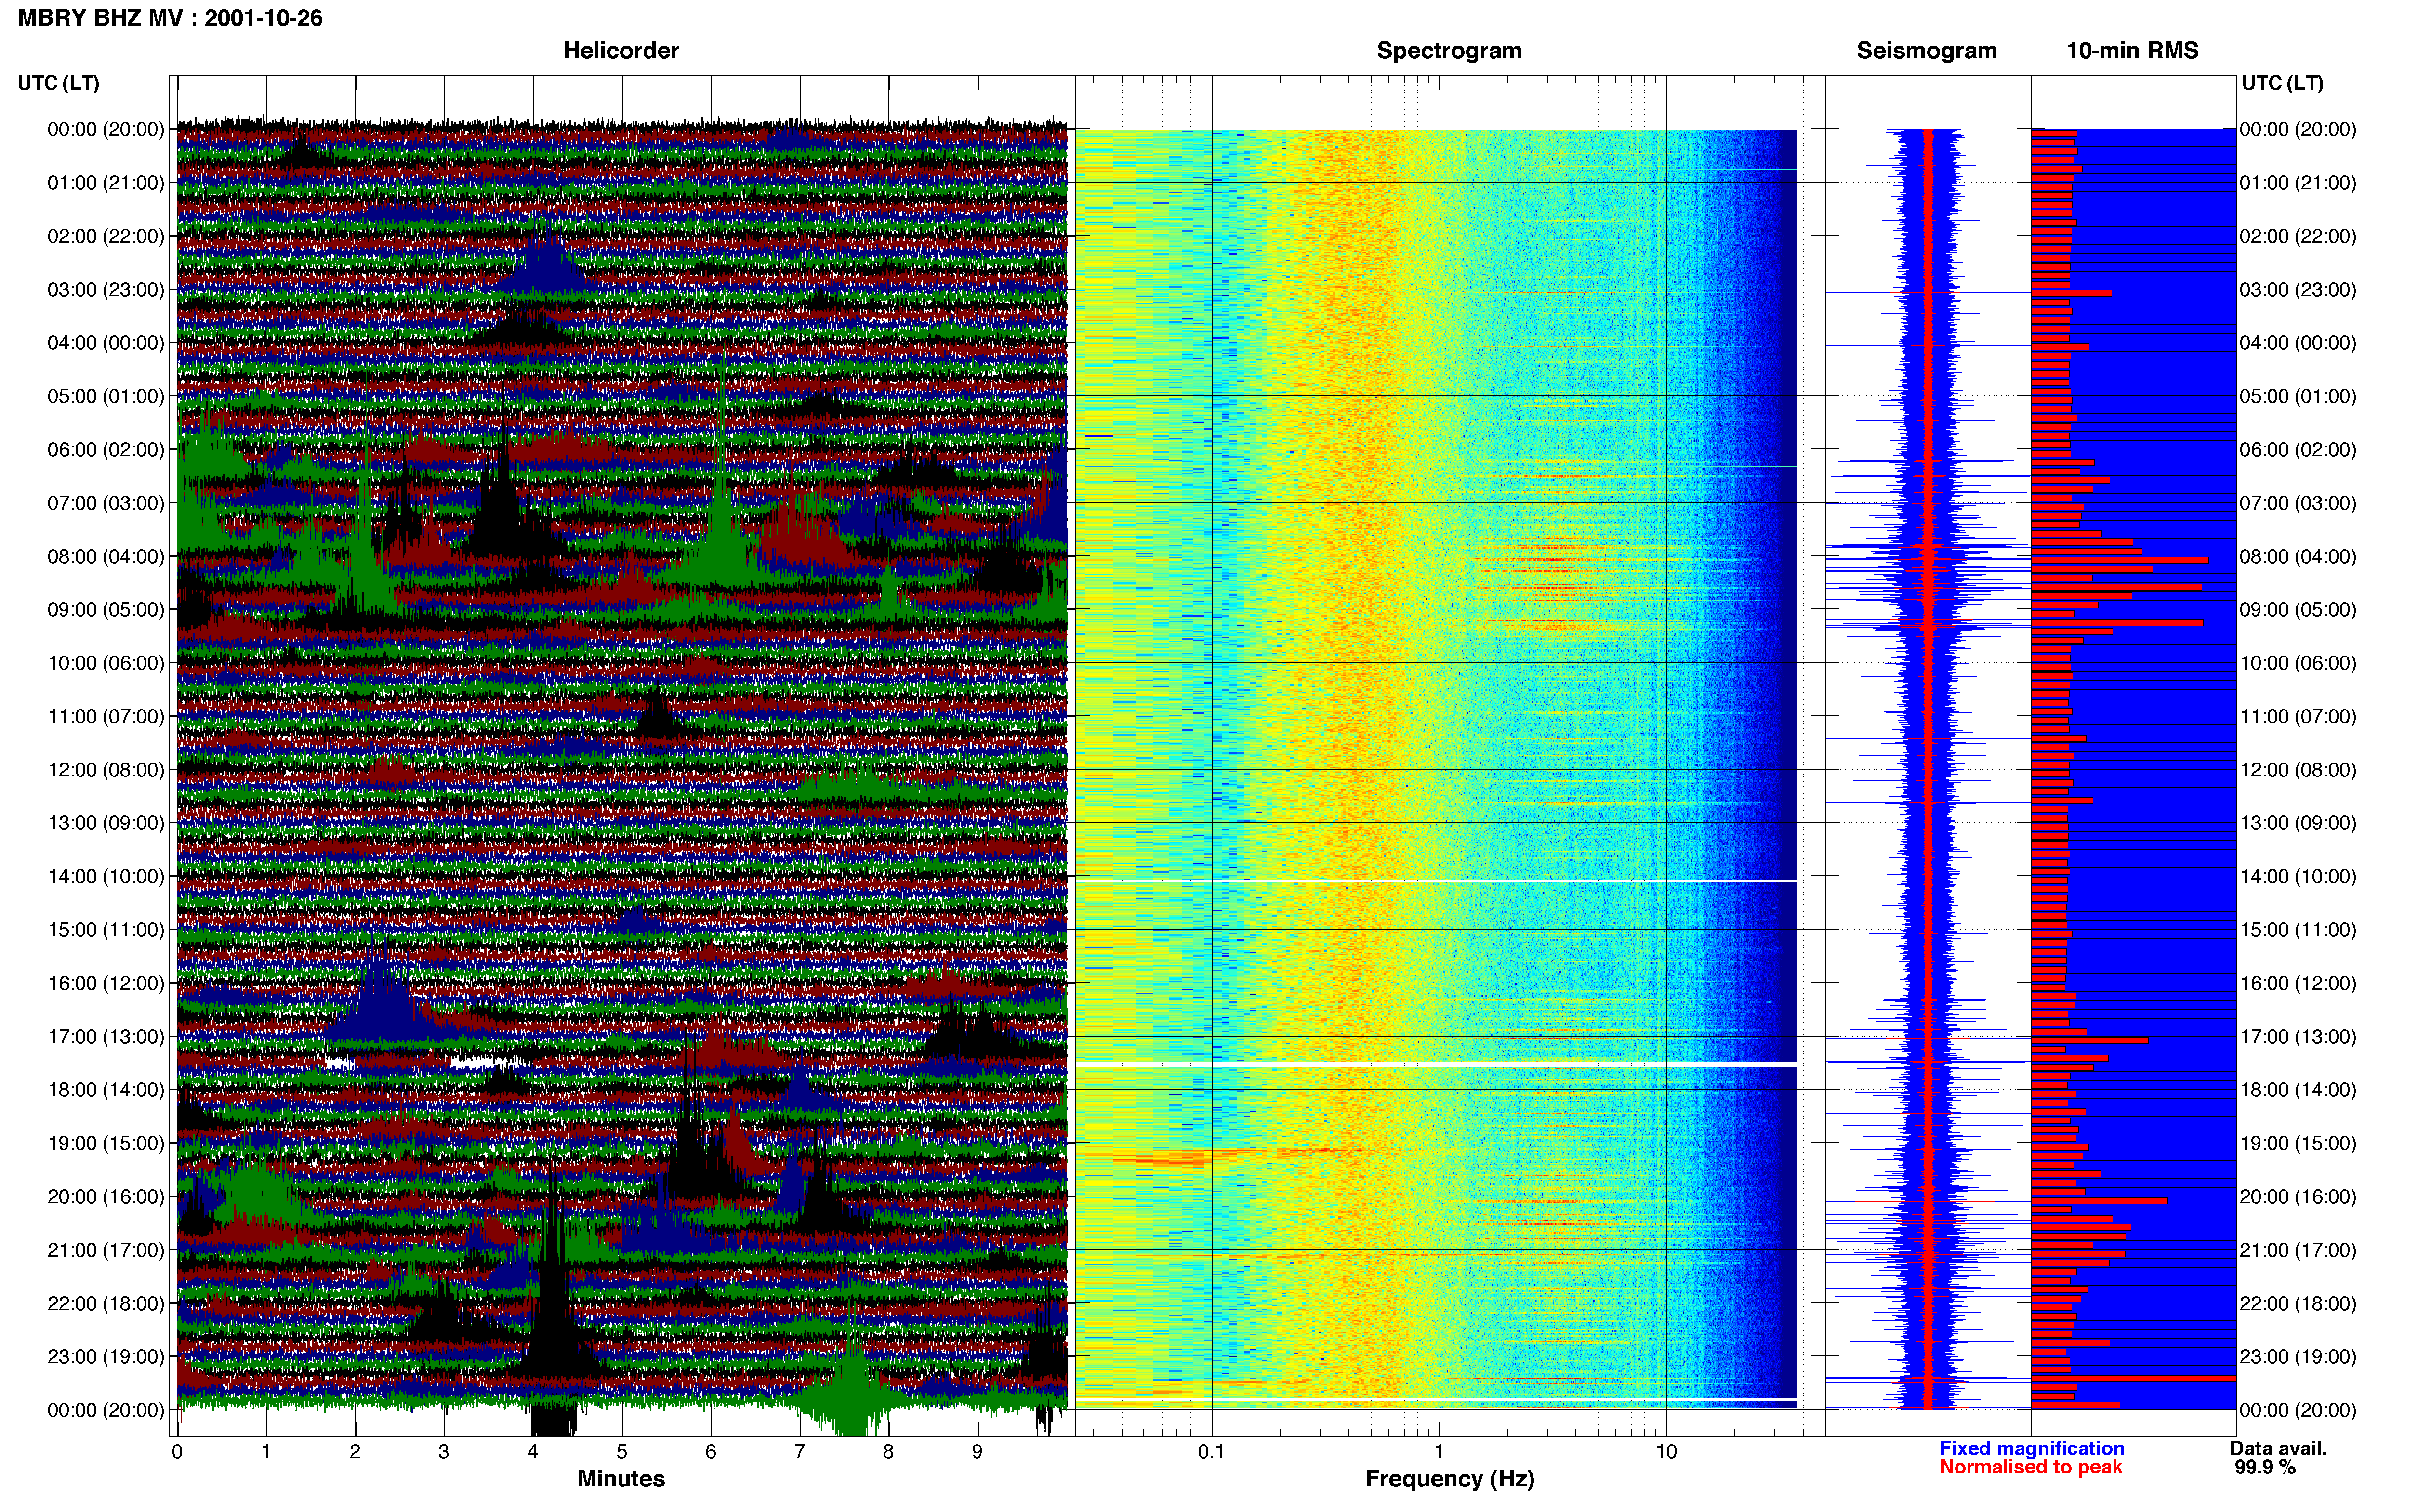This screenshot has height=1512, width=2418.
Task: Click left axis label '20:00 (16:00)'
Action: [x=106, y=1197]
